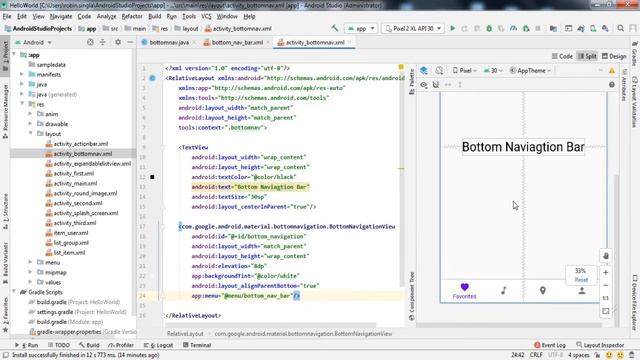Open the app run configuration dropdown
This screenshot has width=640, height=360.
(361, 29)
